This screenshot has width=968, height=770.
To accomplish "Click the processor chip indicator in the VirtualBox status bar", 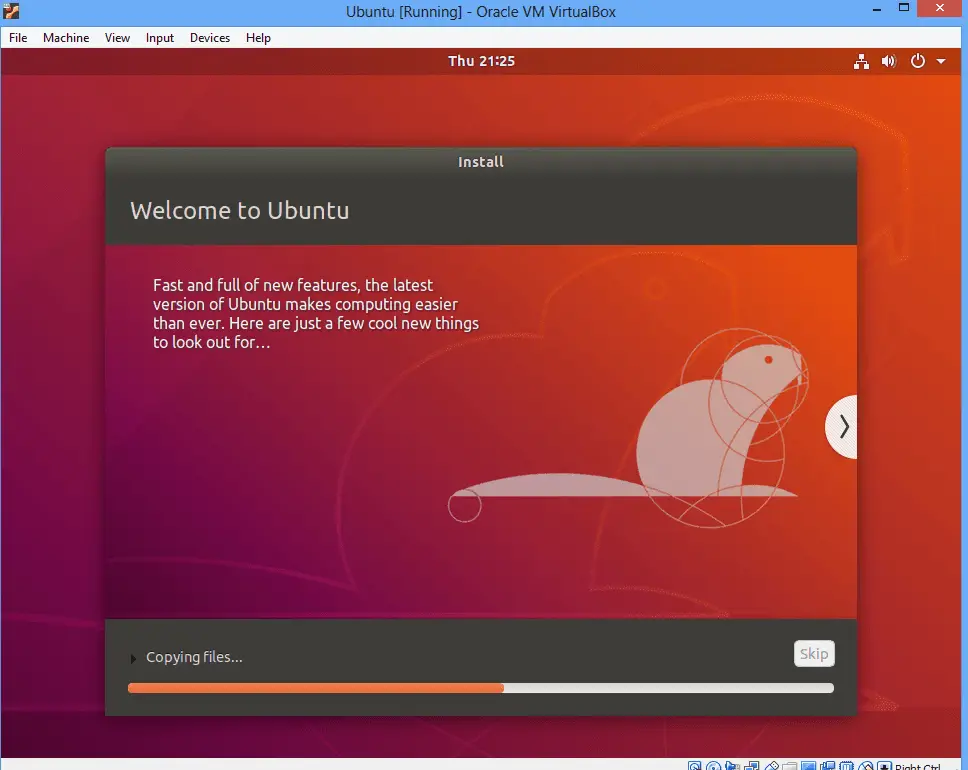I will tap(846, 766).
